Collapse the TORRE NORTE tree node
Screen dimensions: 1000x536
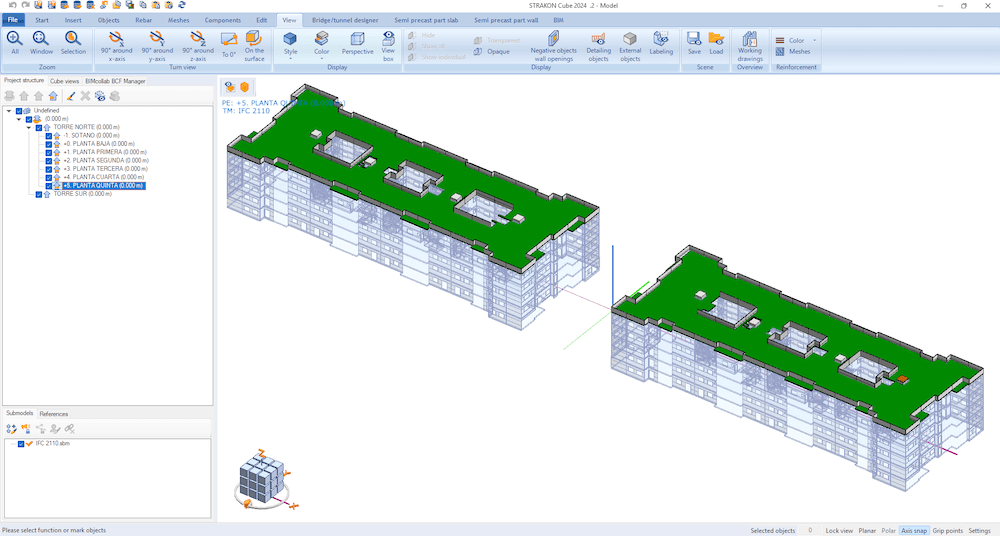point(29,127)
